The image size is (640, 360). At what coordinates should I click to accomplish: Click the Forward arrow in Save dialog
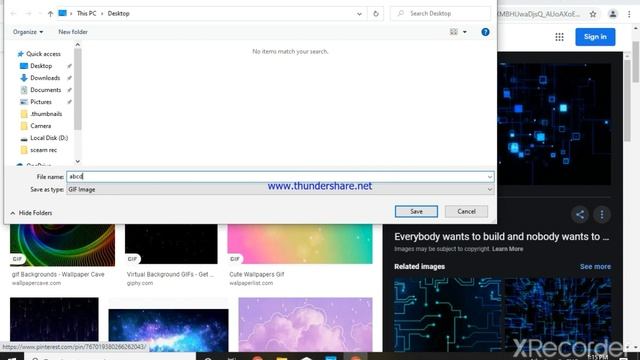pyautogui.click(x=28, y=14)
